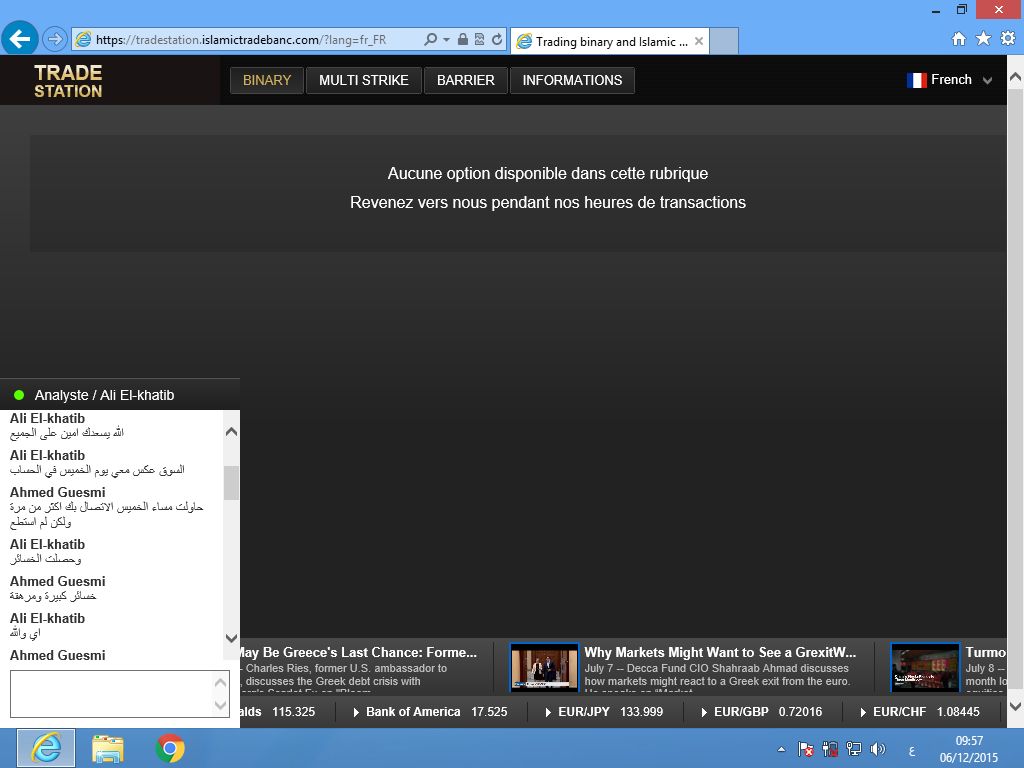Image resolution: width=1024 pixels, height=768 pixels.
Task: Click the browser forward arrow button
Action: (55, 39)
